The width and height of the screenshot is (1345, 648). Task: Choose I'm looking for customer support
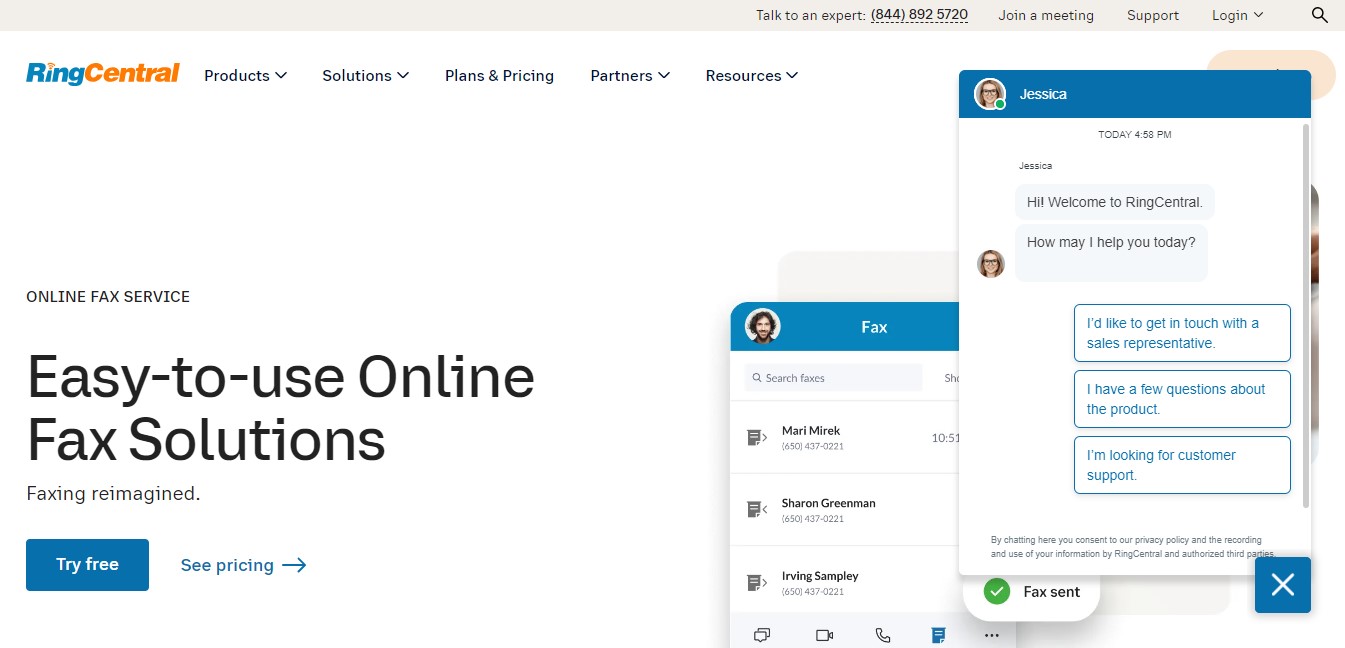1182,465
